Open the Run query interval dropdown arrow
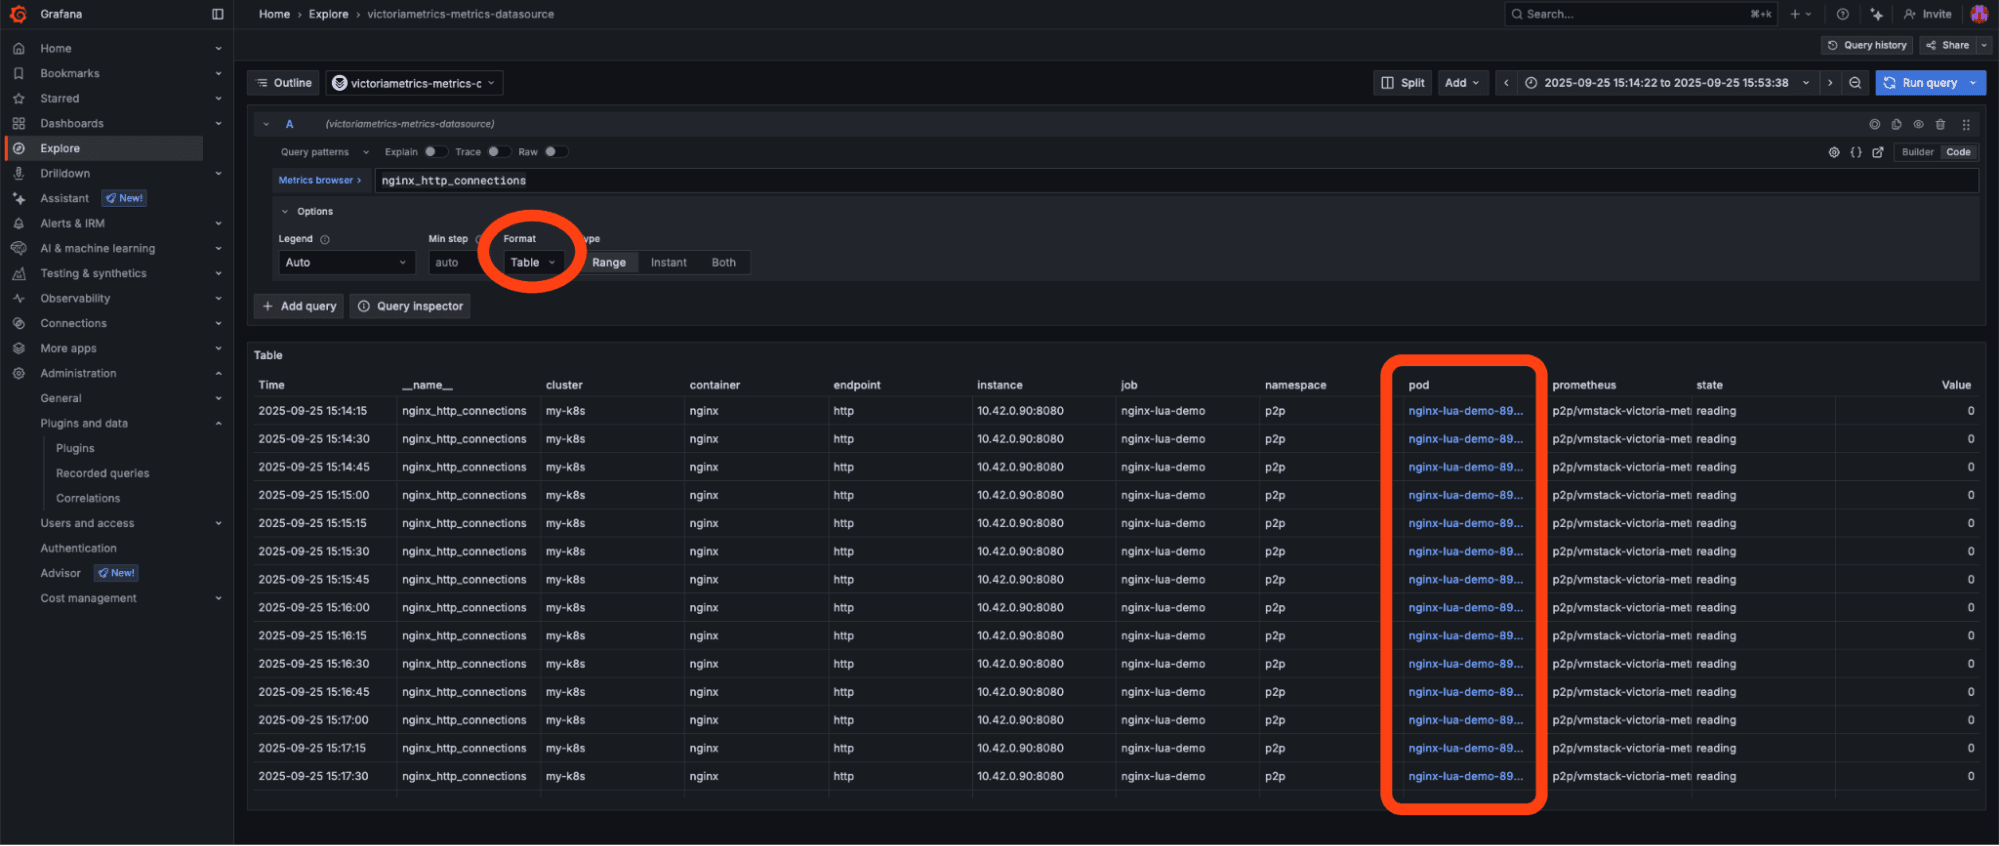 pos(1973,83)
